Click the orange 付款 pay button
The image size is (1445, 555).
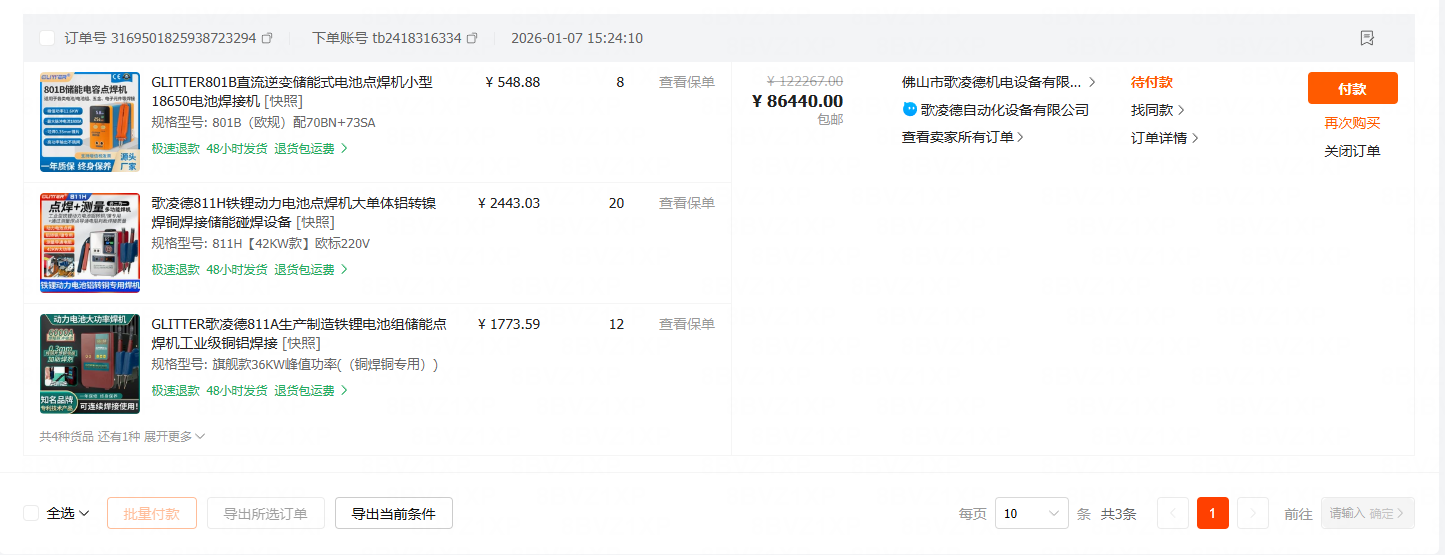1352,88
